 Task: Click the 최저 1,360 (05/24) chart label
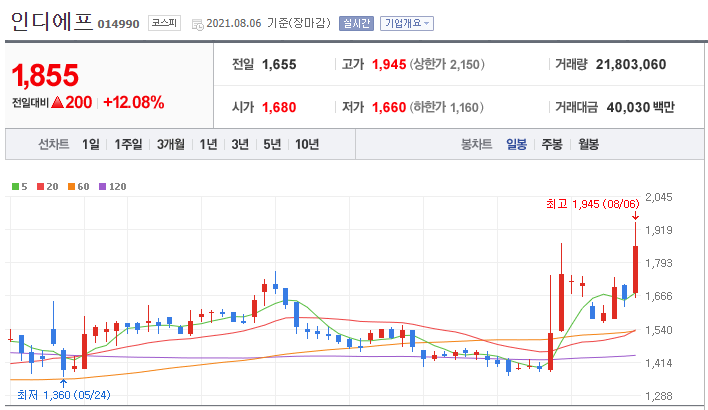[64, 395]
